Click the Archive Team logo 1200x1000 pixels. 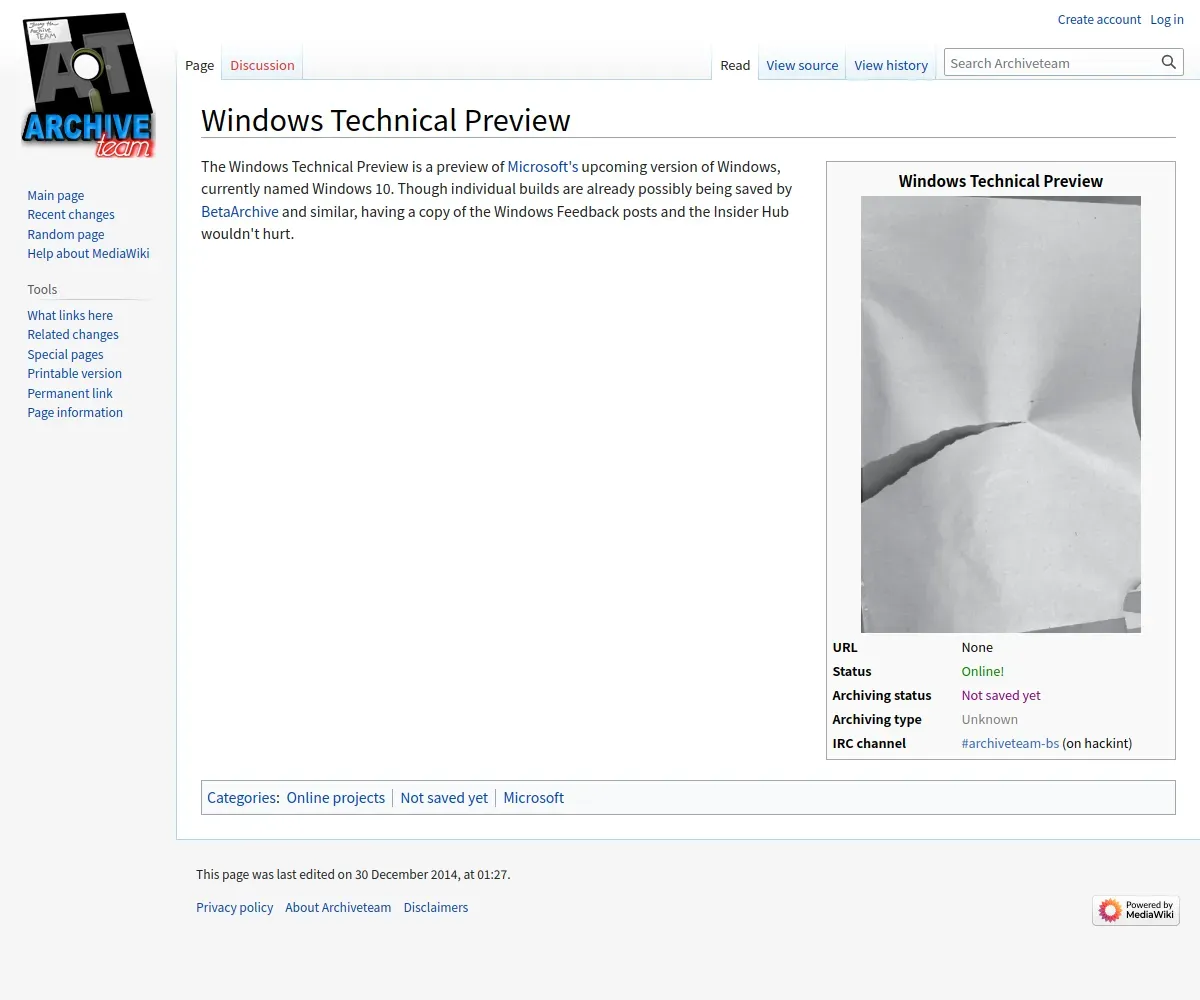coord(88,85)
